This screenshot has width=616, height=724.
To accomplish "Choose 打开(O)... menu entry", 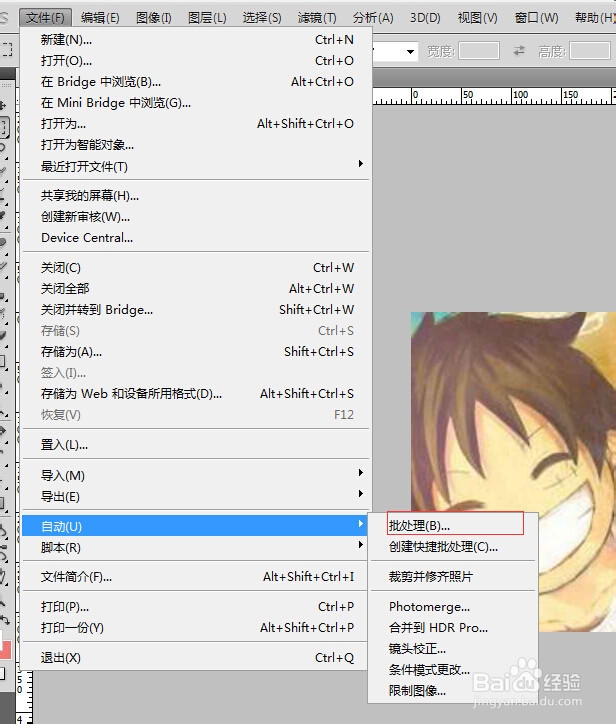I will [196, 60].
